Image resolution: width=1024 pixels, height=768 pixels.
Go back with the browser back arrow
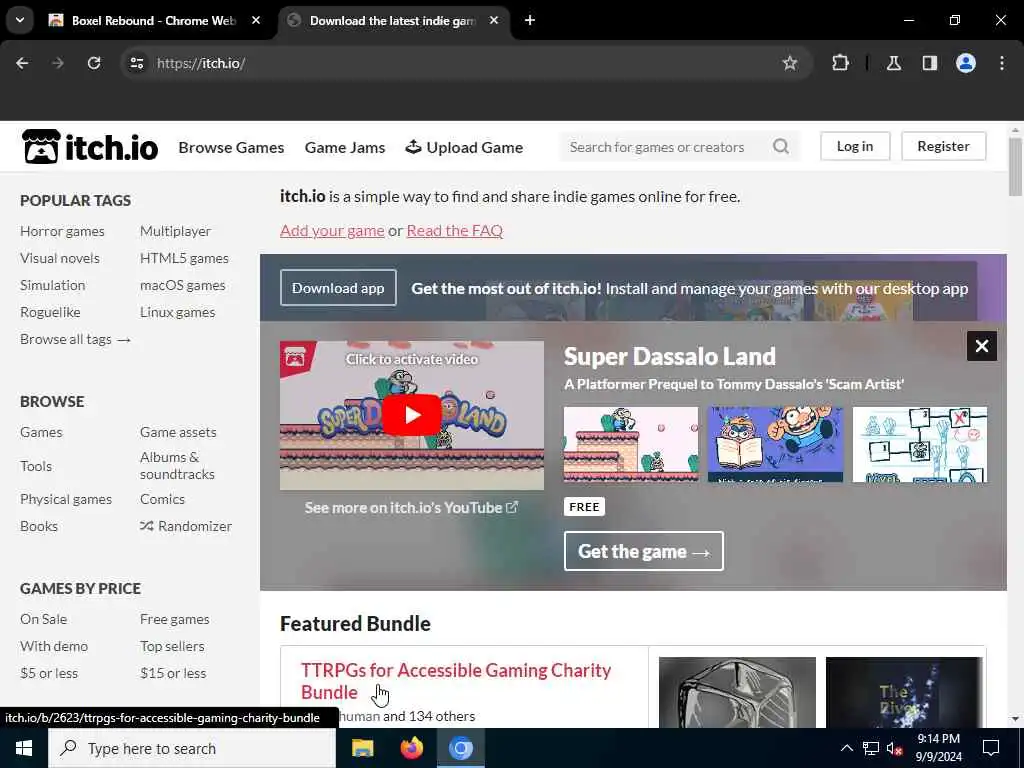coord(22,63)
